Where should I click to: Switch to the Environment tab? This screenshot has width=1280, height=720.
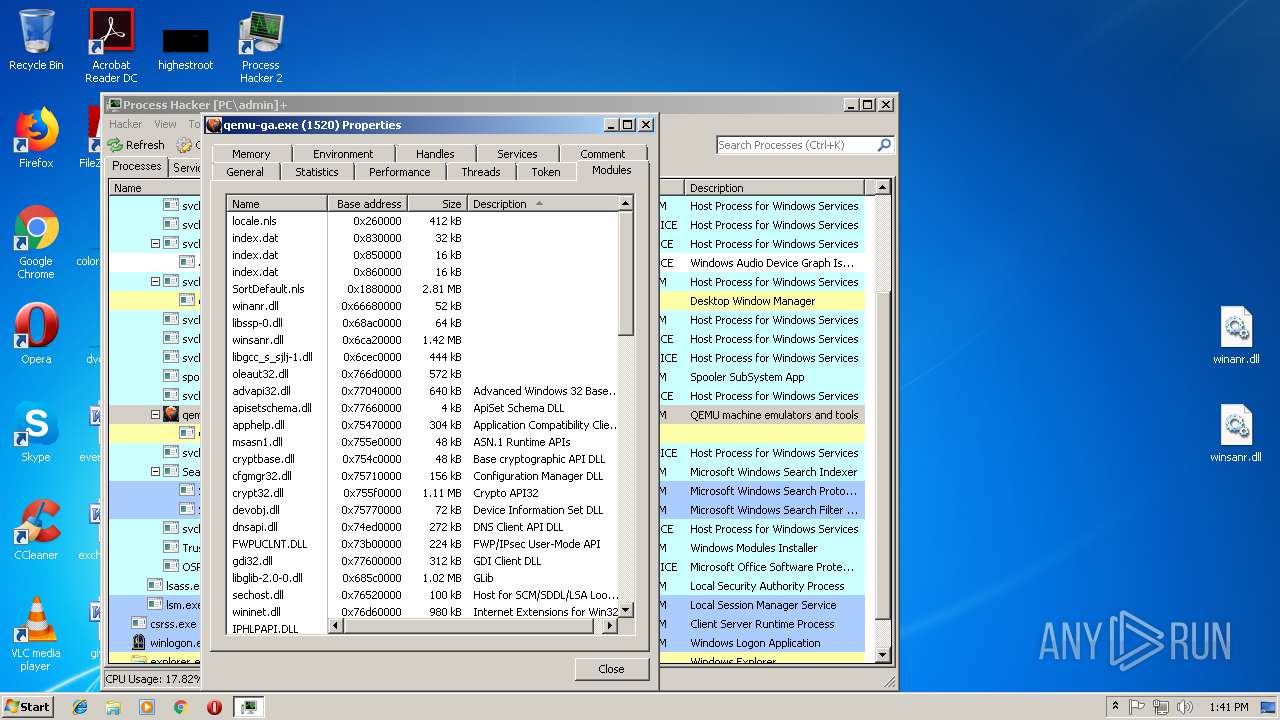[x=343, y=154]
